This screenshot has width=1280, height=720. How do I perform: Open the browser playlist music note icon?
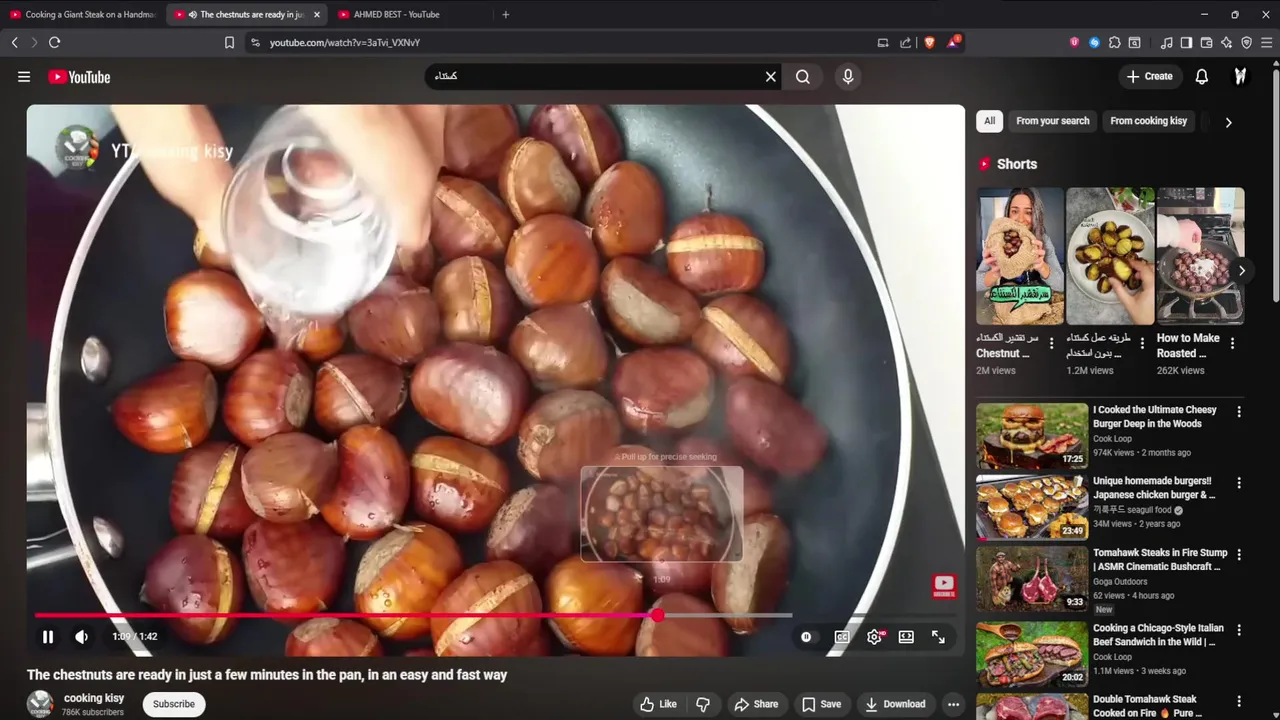pos(1166,43)
